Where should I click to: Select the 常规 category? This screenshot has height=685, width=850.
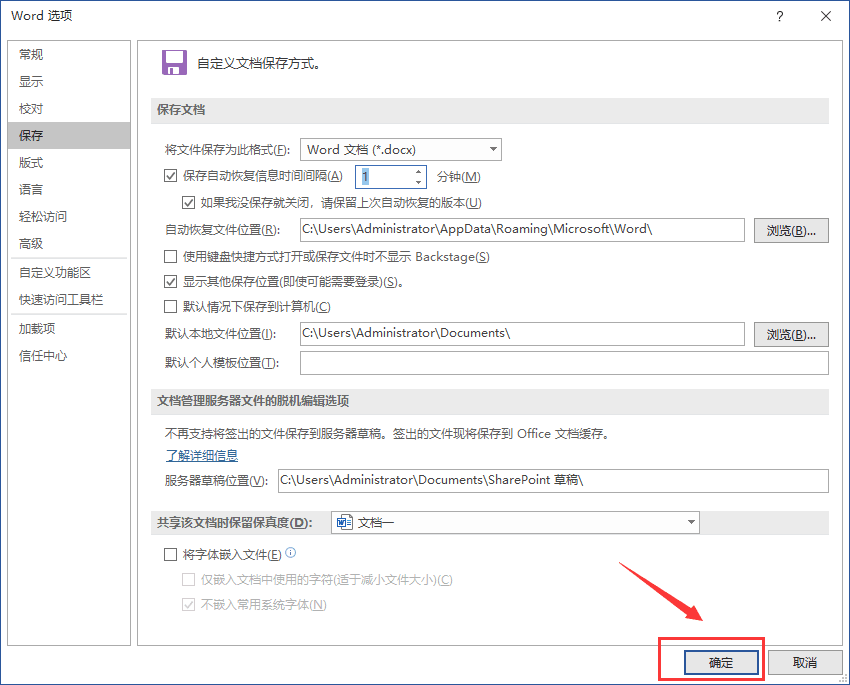[69, 54]
